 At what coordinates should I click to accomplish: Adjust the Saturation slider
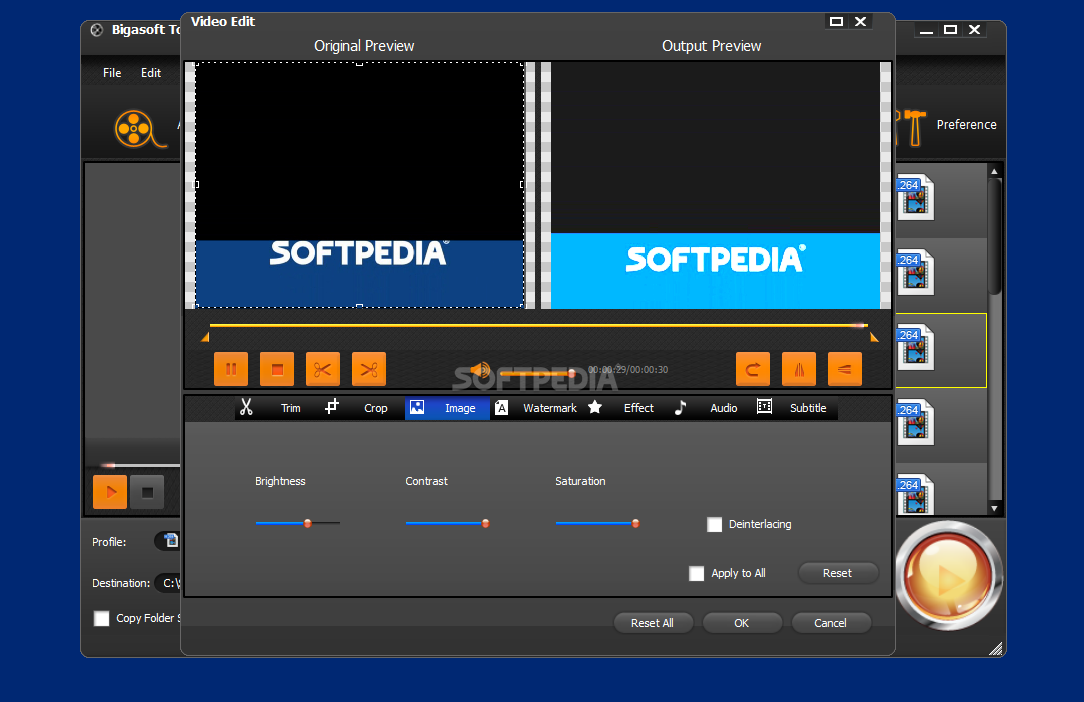(597, 524)
